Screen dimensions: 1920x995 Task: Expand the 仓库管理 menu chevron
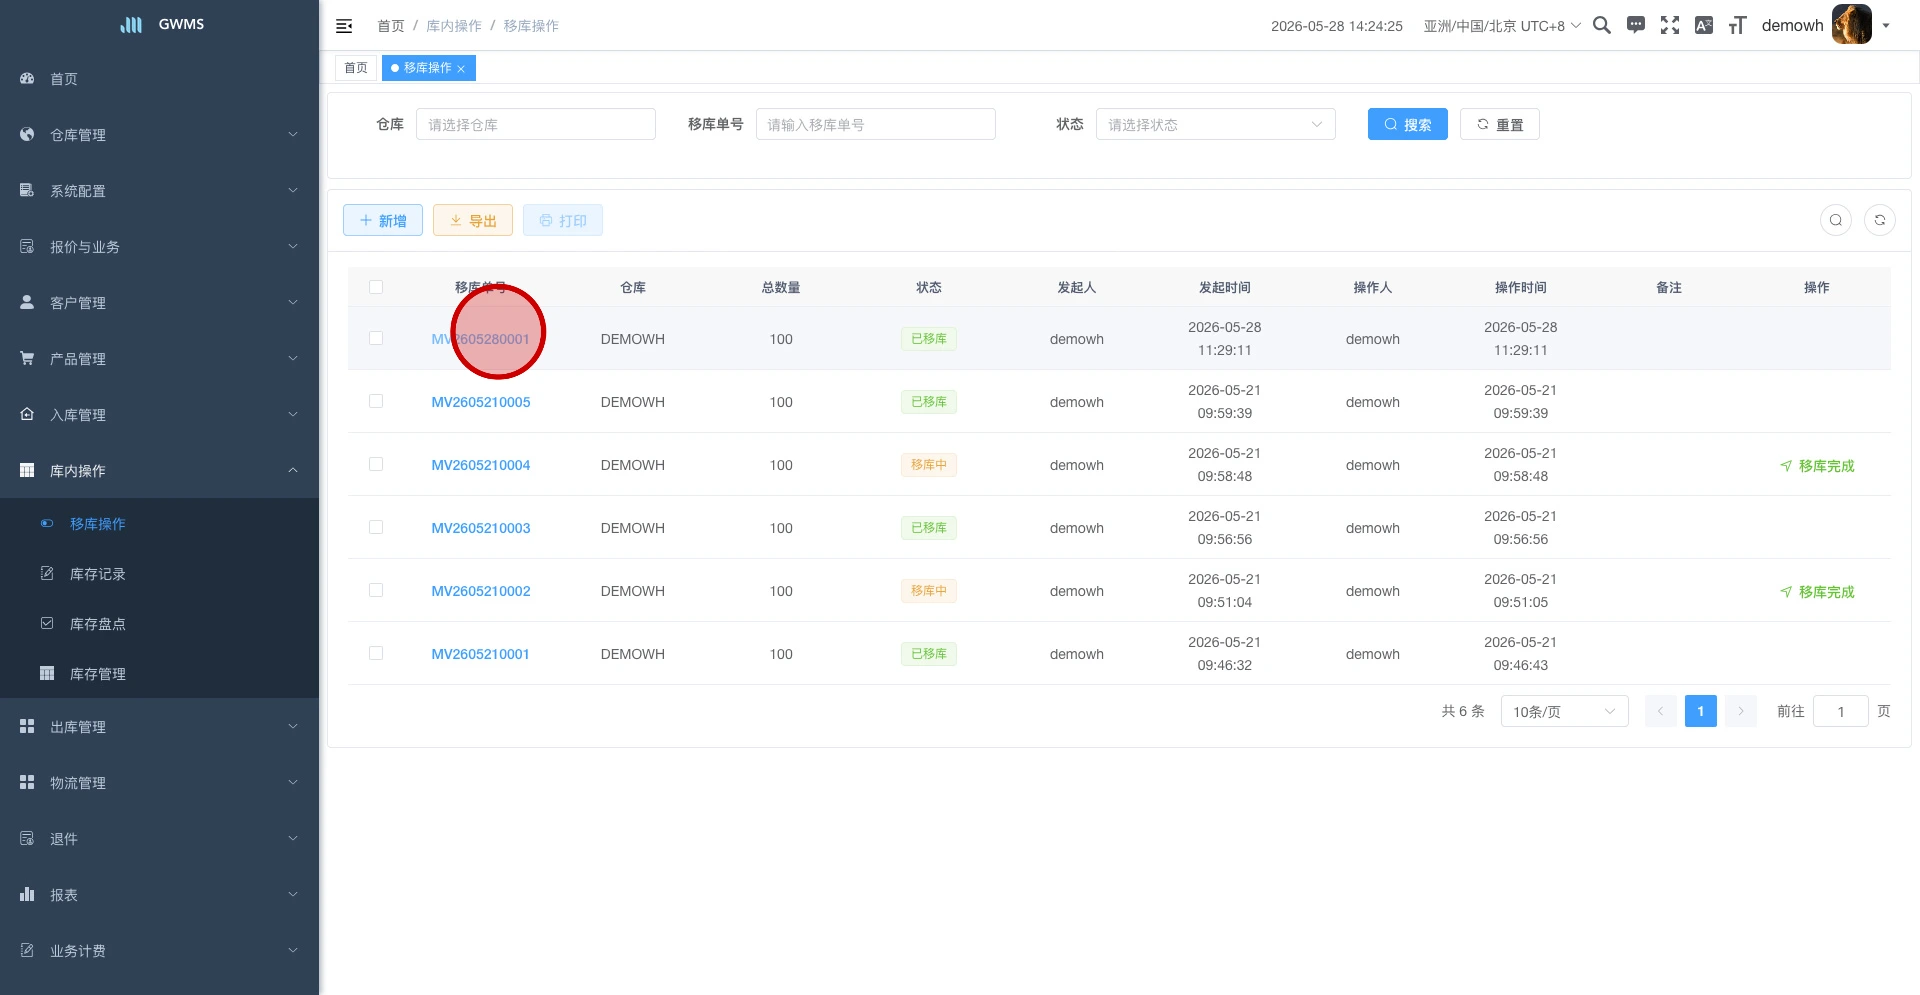(x=293, y=134)
